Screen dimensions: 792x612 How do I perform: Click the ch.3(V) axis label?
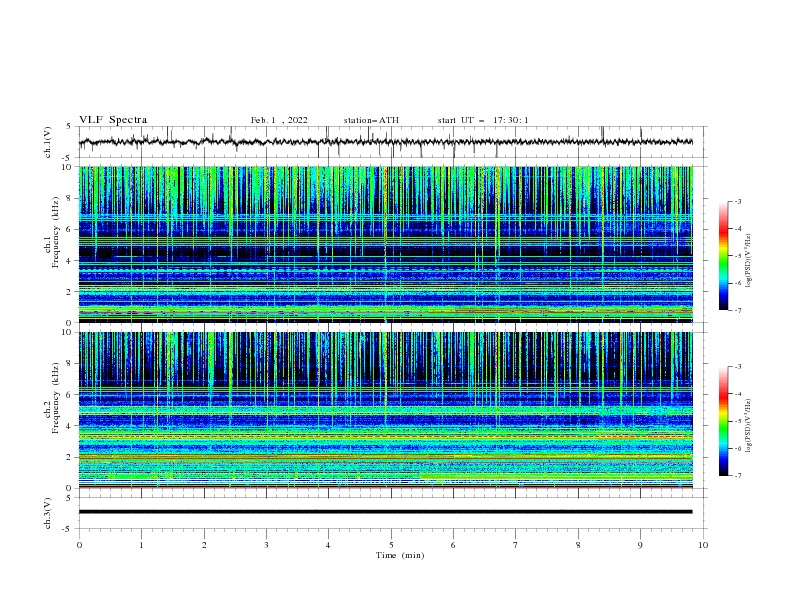[x=48, y=513]
